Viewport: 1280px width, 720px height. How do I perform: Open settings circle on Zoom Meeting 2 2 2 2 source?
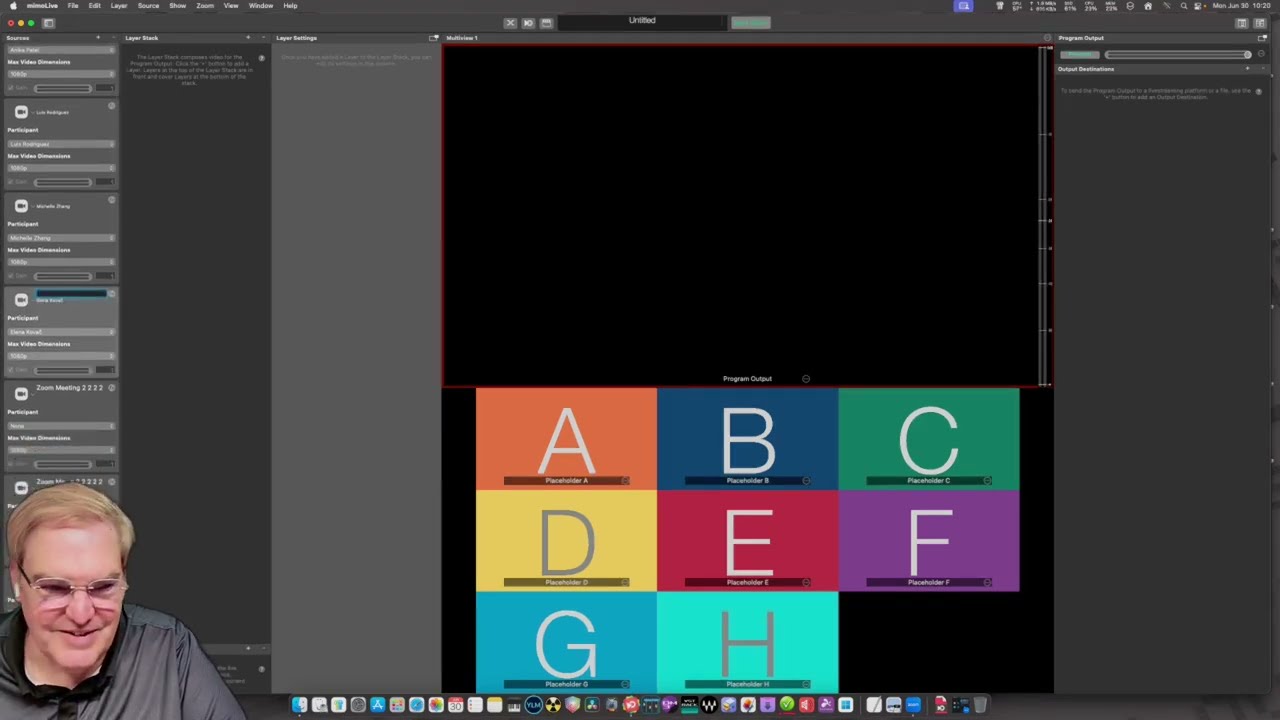(111, 388)
